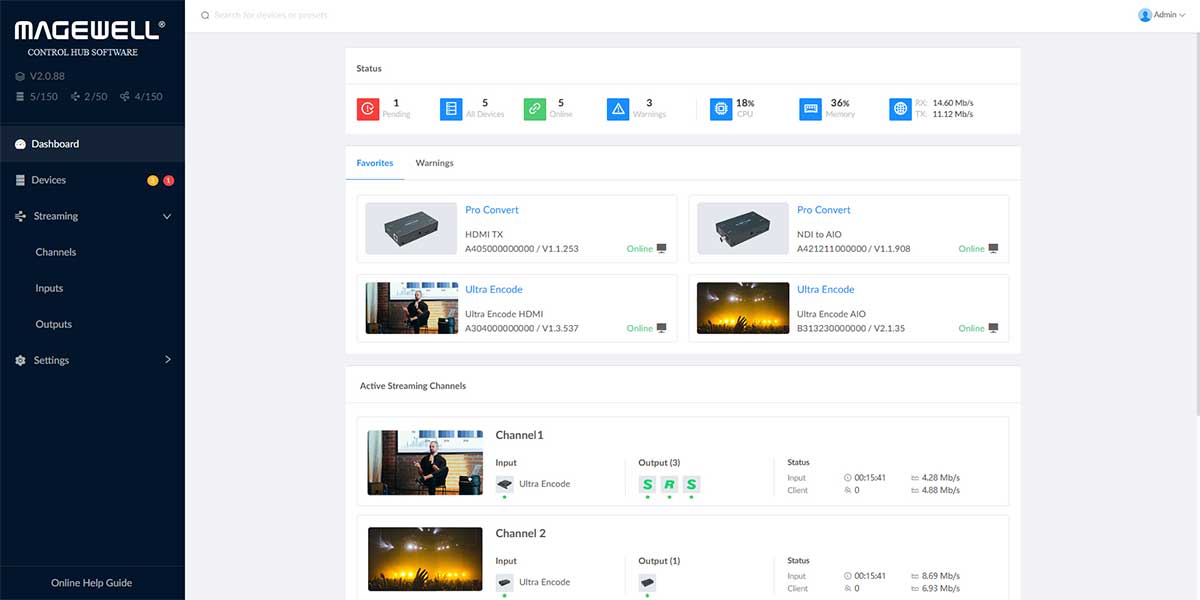Viewport: 1200px width, 600px height.
Task: Click the All Devices status icon
Action: [x=451, y=108]
